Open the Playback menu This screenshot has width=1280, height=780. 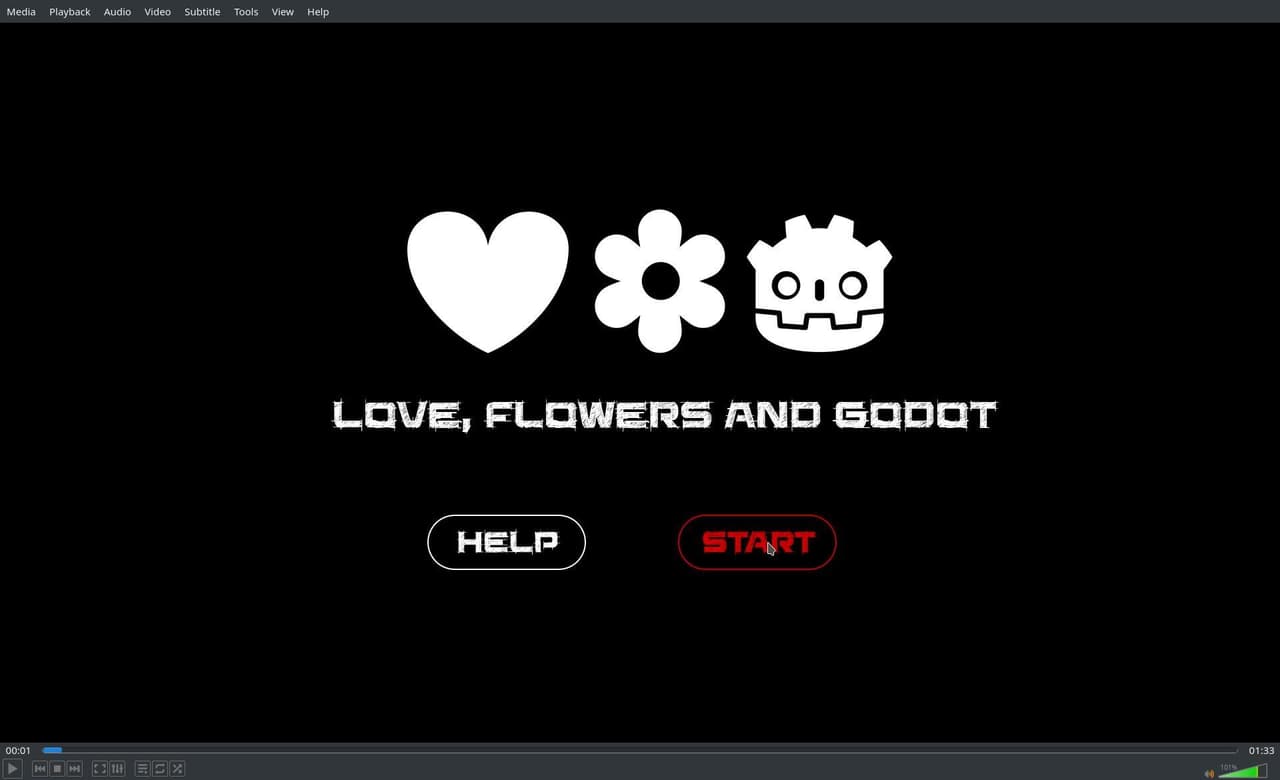pos(70,12)
